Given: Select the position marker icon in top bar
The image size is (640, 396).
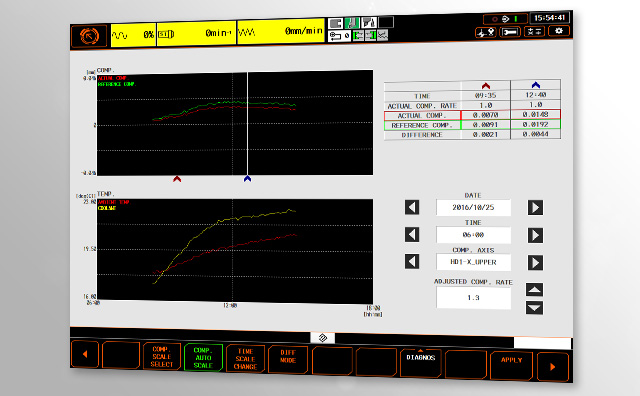Looking at the screenshot, I should (486, 32).
